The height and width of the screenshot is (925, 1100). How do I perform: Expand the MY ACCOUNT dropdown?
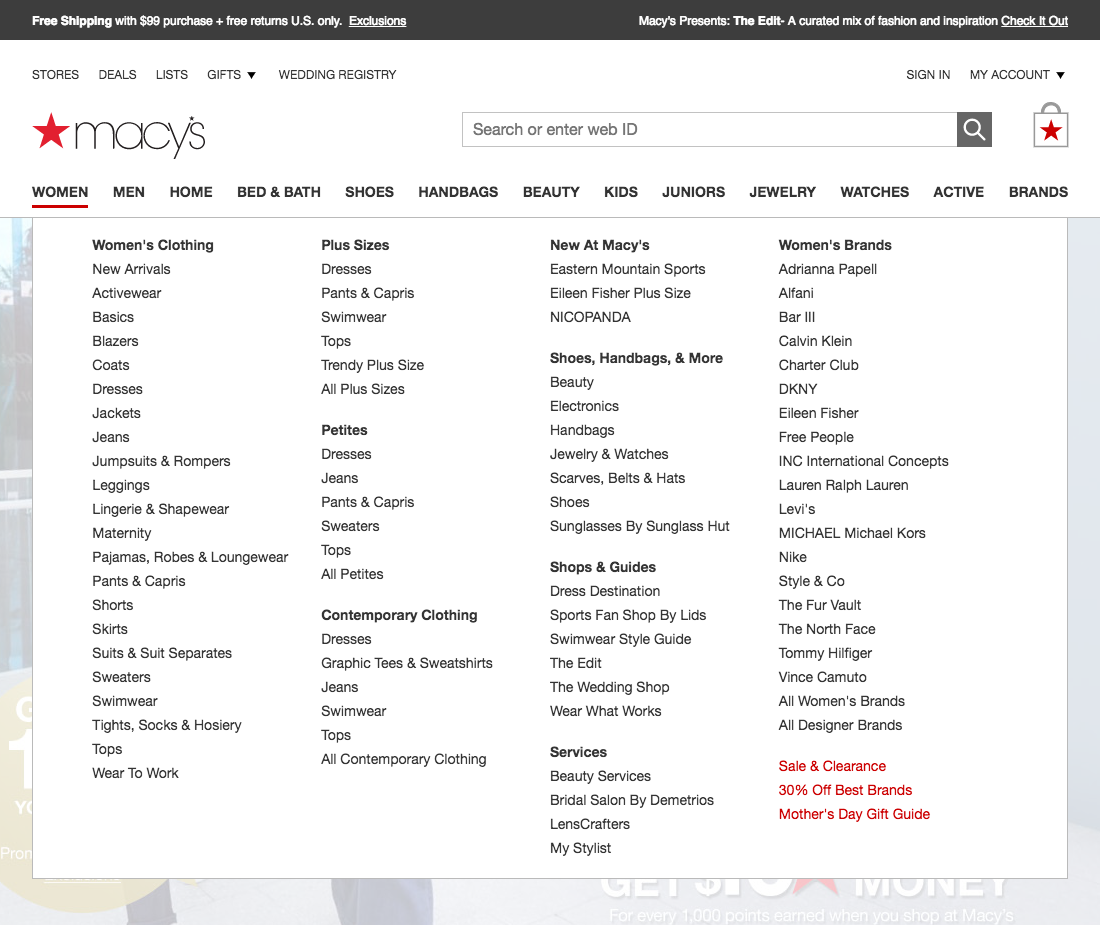1016,74
